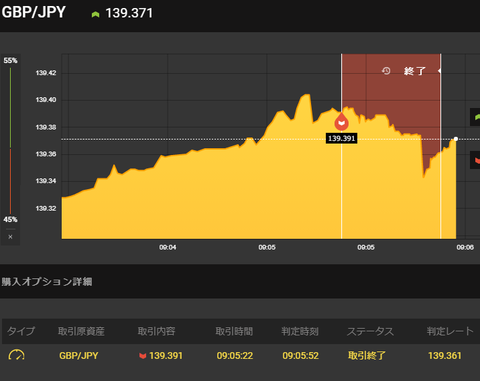This screenshot has width=480, height=381.
Task: Click the green High arrow at chart edge
Action: coord(476,117)
